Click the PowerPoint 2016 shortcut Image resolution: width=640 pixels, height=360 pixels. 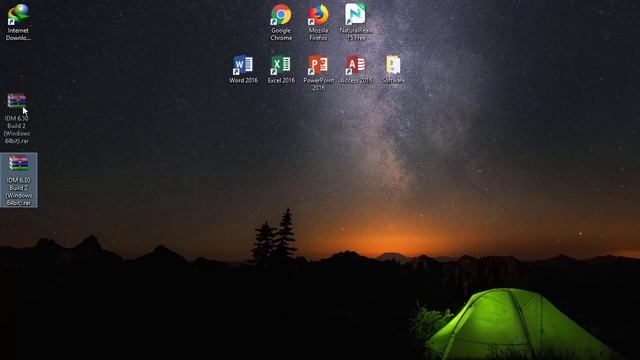pos(318,73)
